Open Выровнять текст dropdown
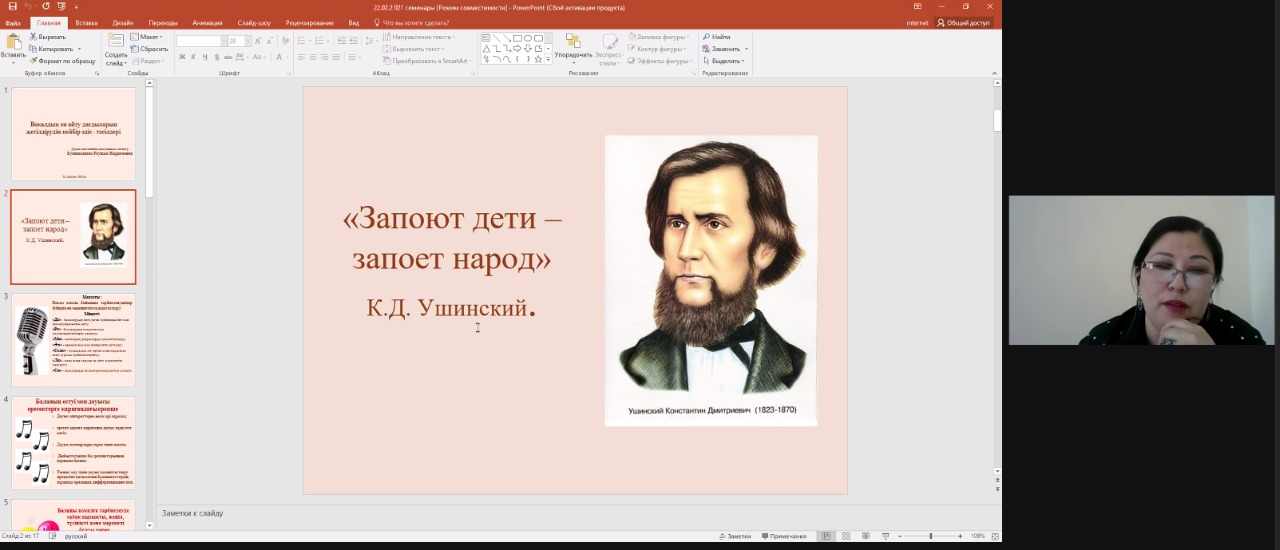Image resolution: width=1280 pixels, height=550 pixels. tap(415, 49)
